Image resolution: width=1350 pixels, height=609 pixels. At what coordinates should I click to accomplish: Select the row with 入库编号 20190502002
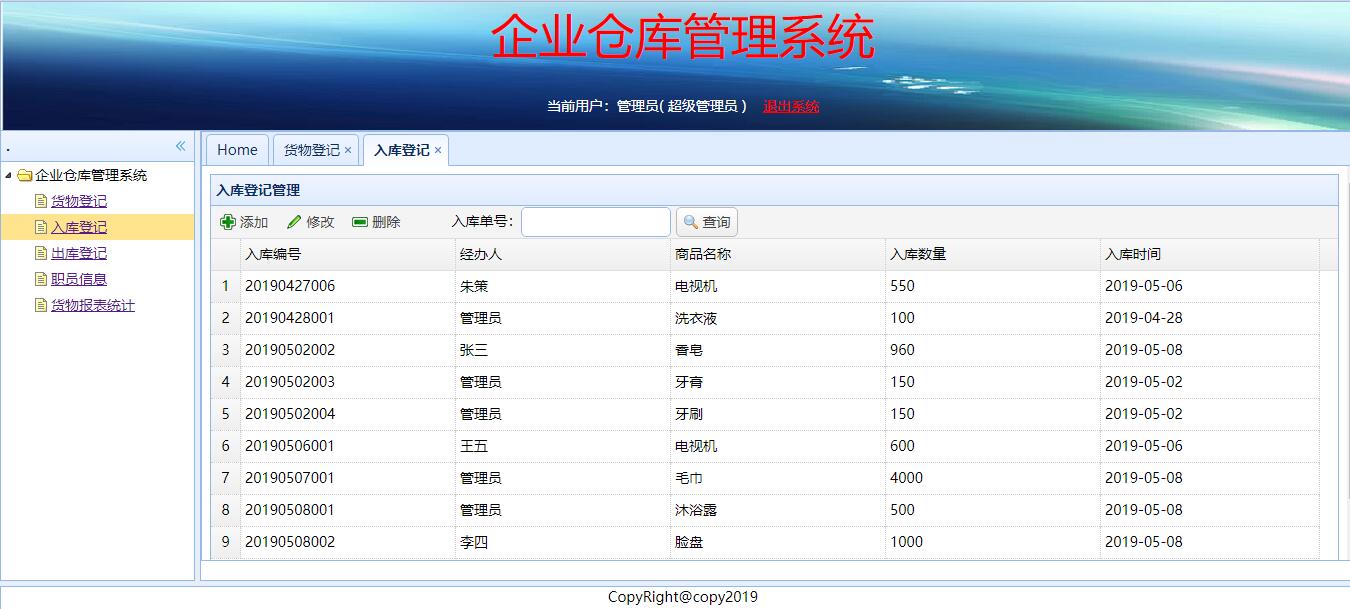point(290,350)
